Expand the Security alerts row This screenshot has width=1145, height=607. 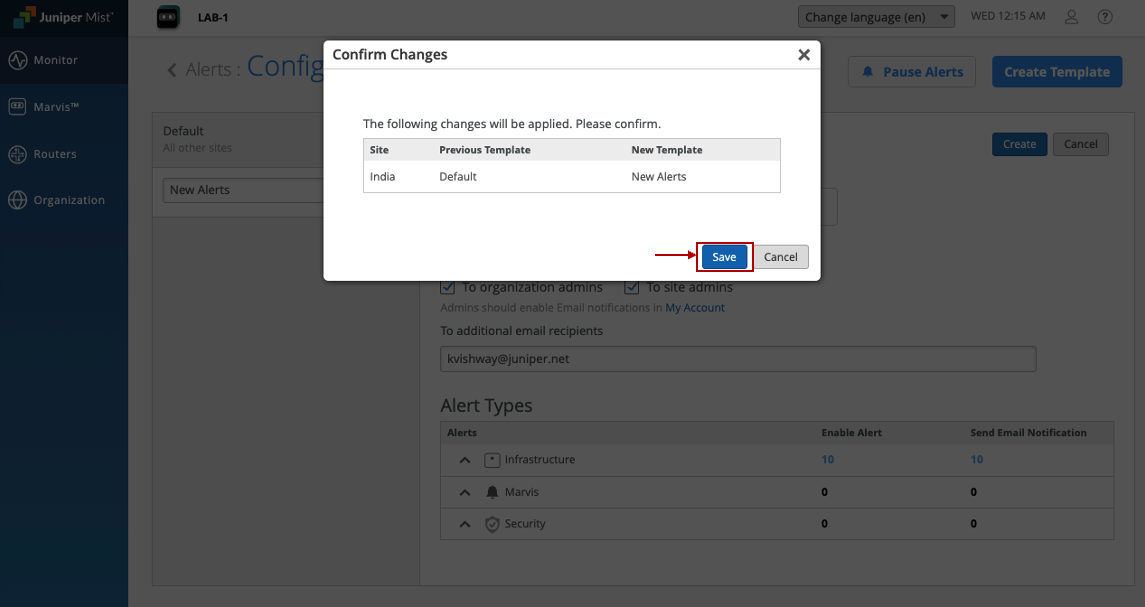tap(465, 524)
